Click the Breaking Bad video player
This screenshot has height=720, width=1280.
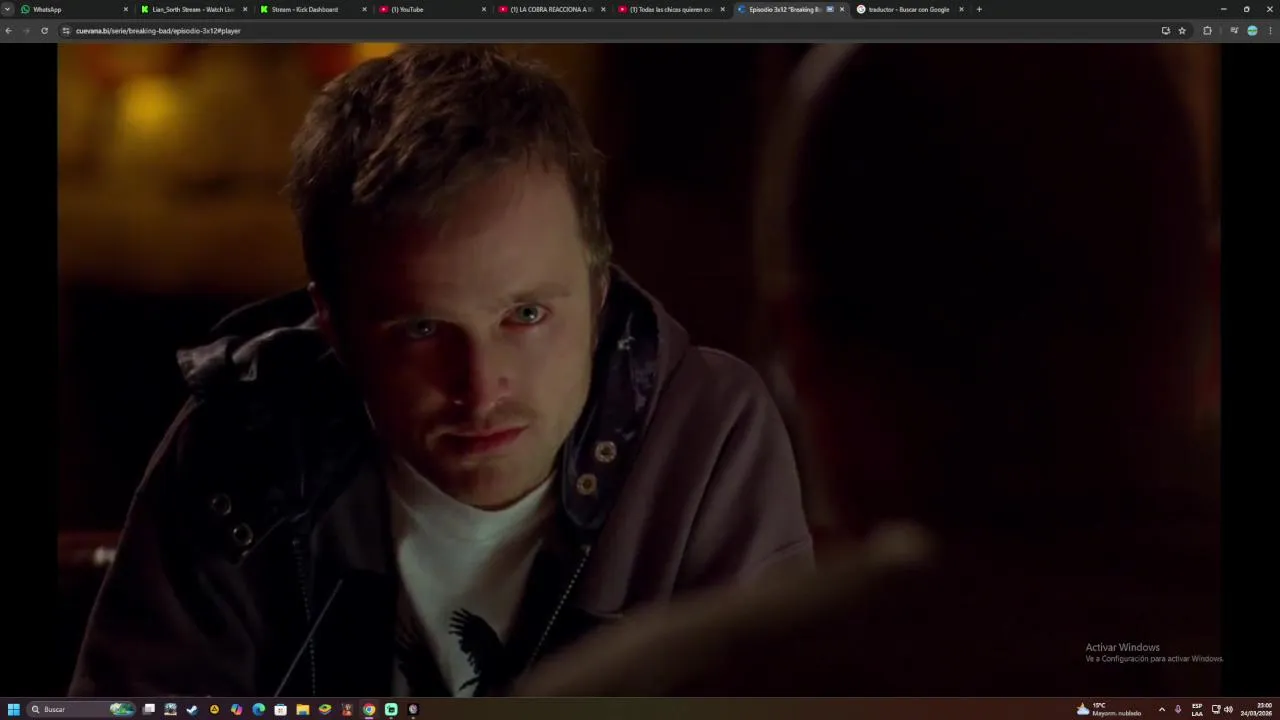pos(640,370)
